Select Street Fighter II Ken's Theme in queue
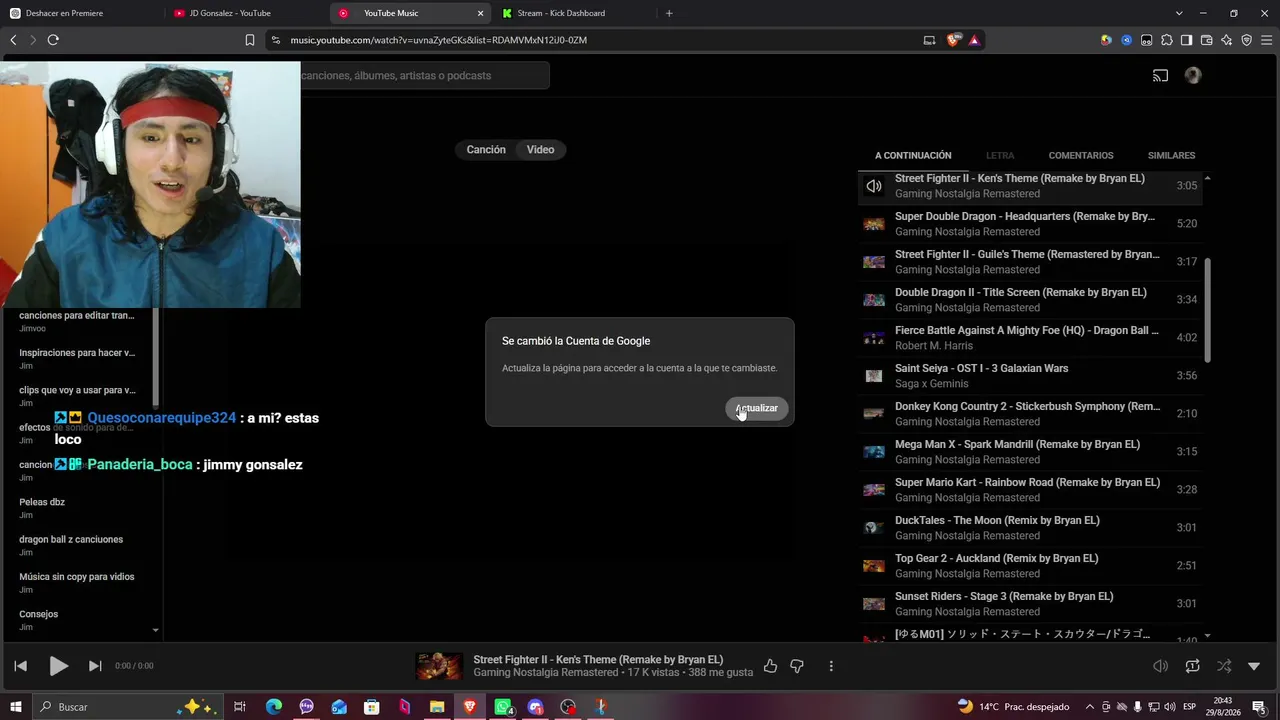Screen dimensions: 1280x720 pos(1030,186)
